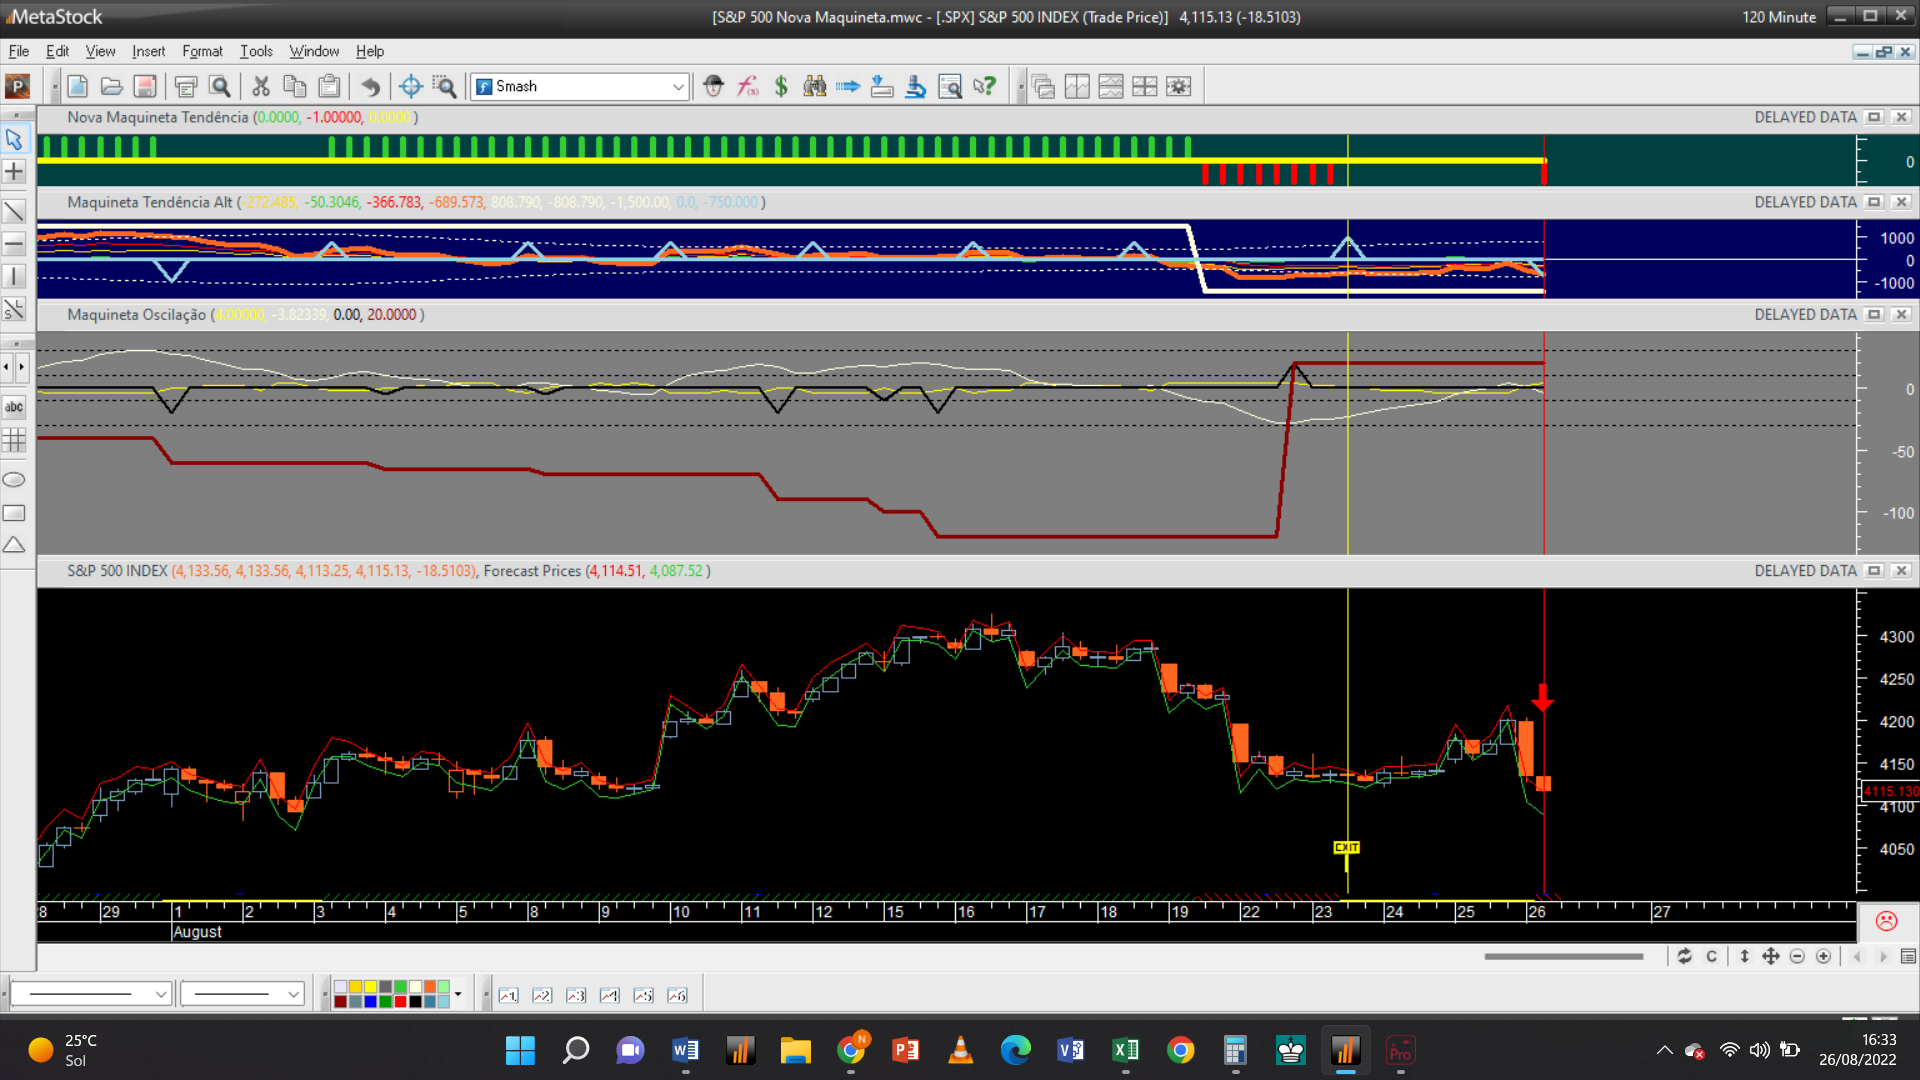Viewport: 1920px width, 1080px height.
Task: Expand the color palette arrow
Action: pyautogui.click(x=458, y=994)
